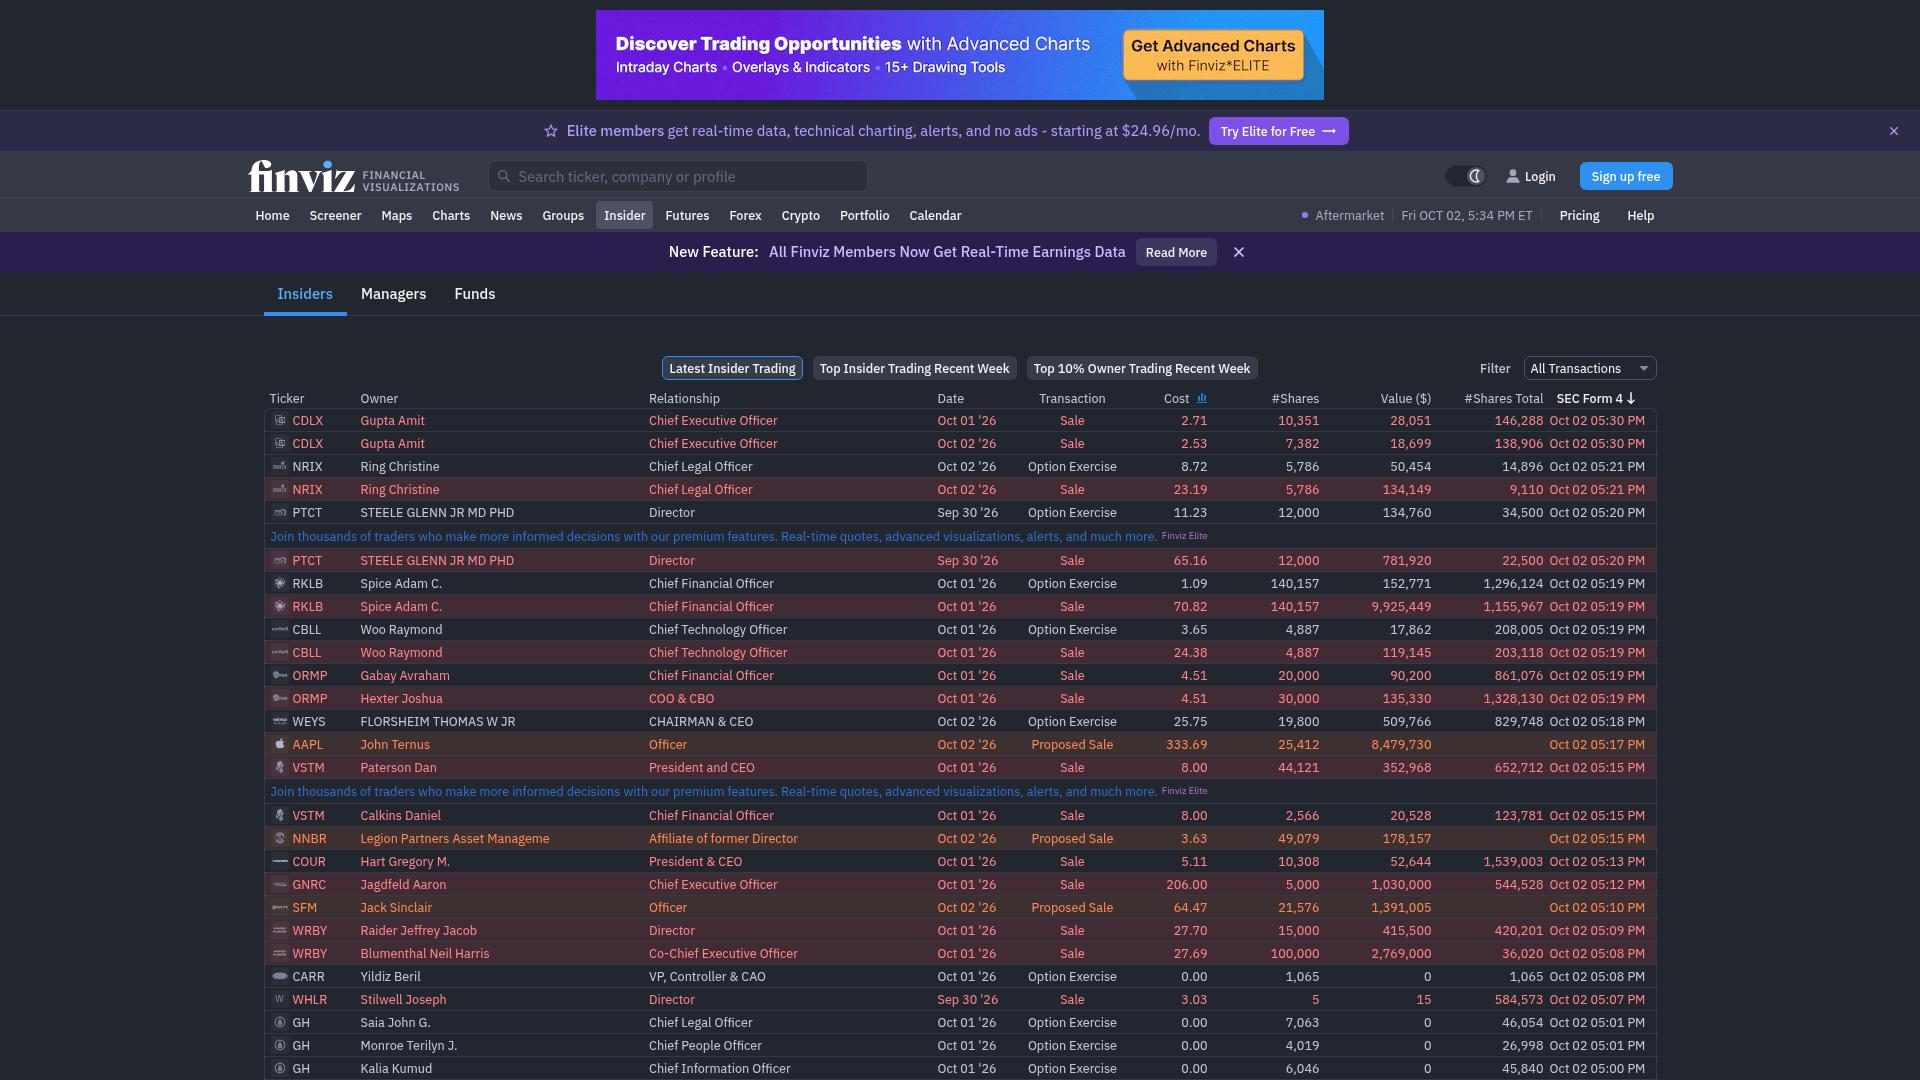
Task: Open the All Transactions filter dropdown
Action: (x=1589, y=368)
